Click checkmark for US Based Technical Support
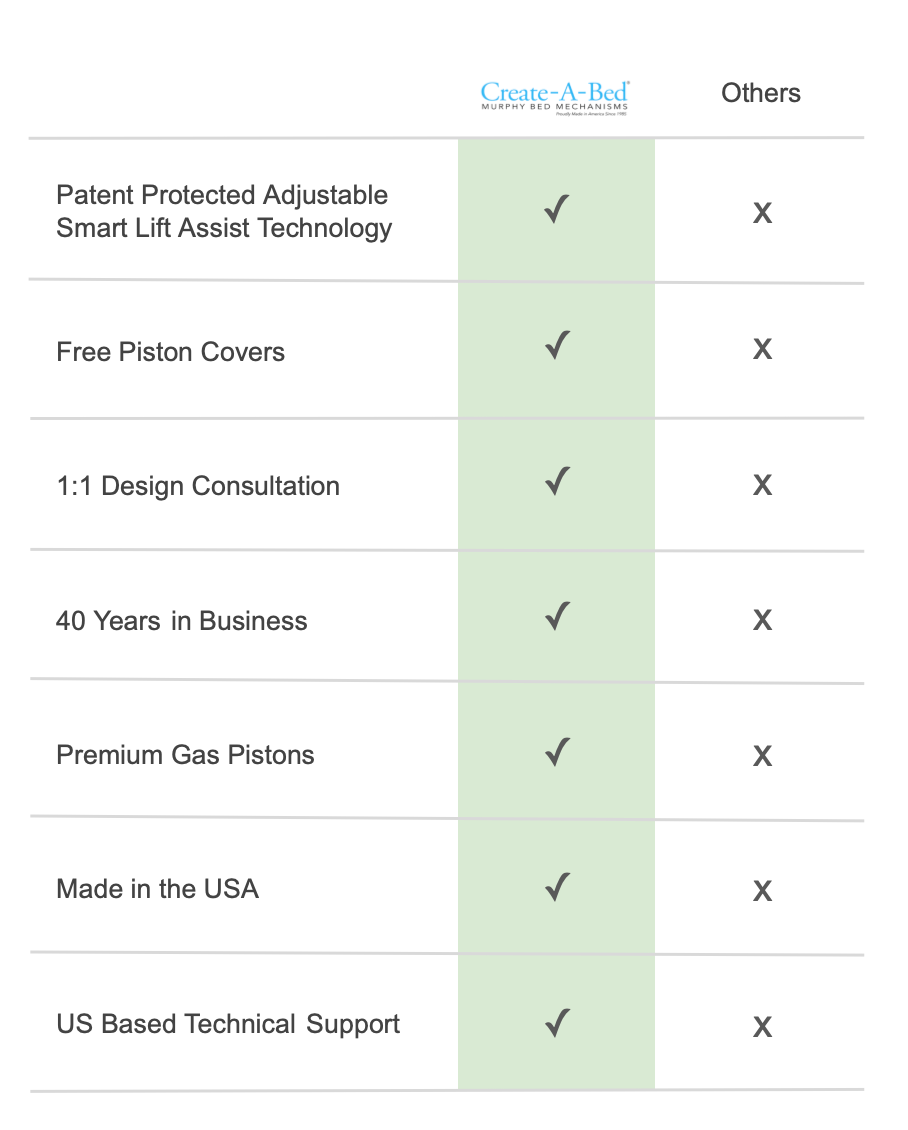 pos(557,1023)
